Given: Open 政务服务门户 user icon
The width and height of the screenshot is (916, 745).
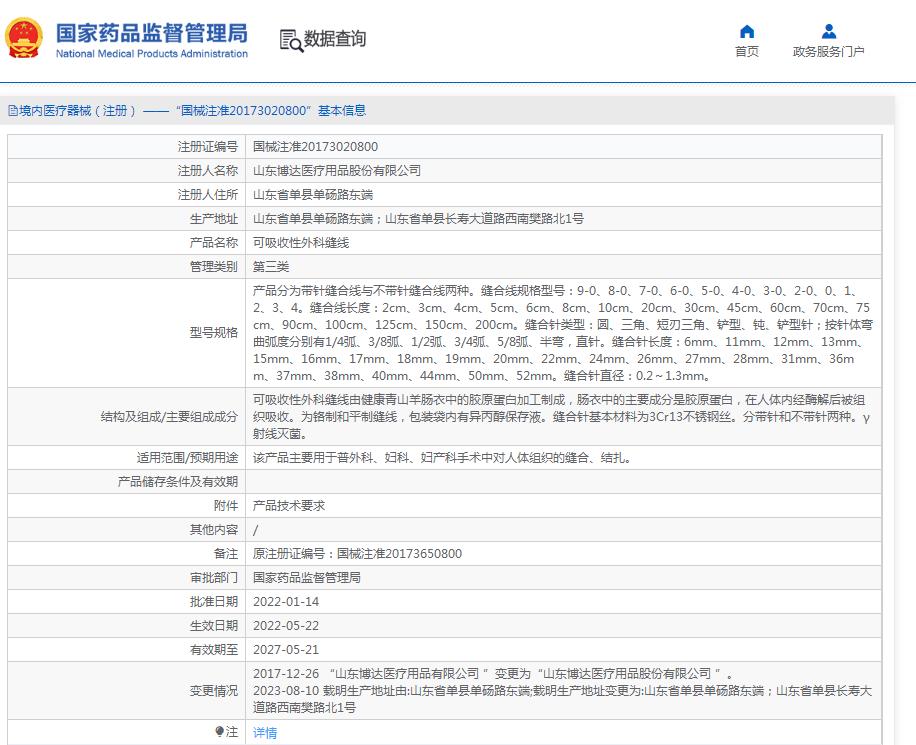Looking at the screenshot, I should [x=828, y=32].
